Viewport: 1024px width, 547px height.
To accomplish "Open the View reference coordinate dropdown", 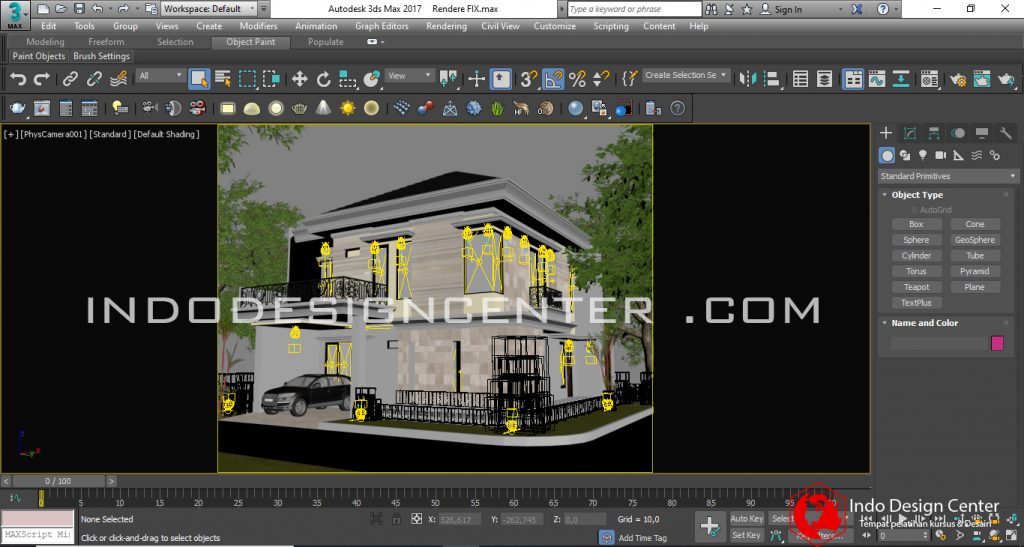I will click(x=409, y=76).
